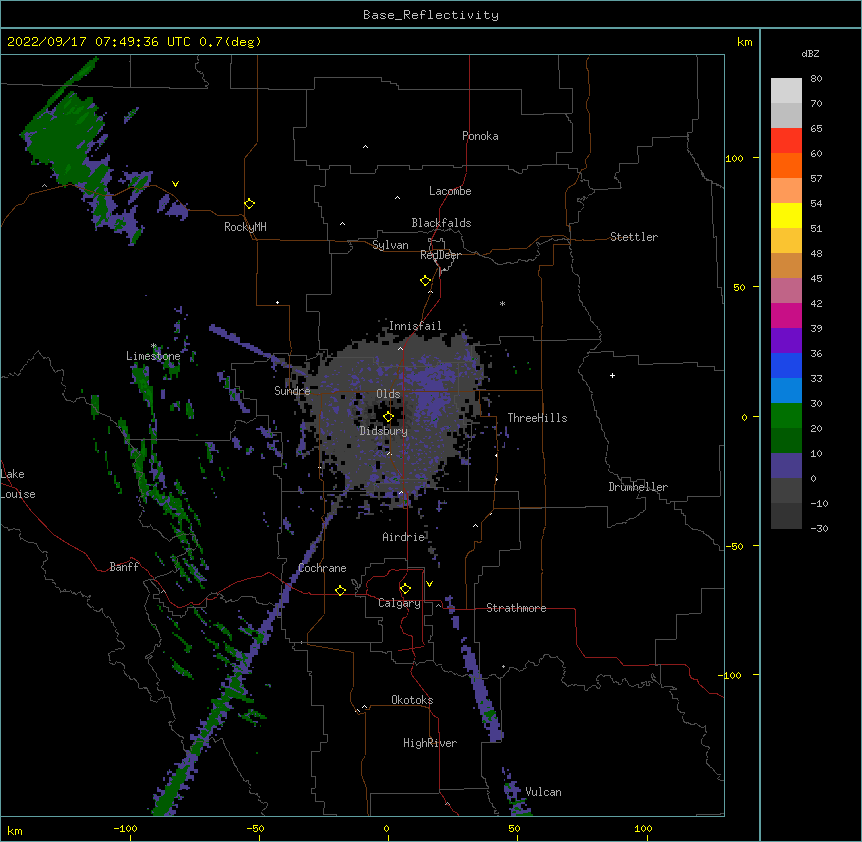Click the yellow V marker northeast of Calgary
Screen dimensions: 862x842
[429, 584]
